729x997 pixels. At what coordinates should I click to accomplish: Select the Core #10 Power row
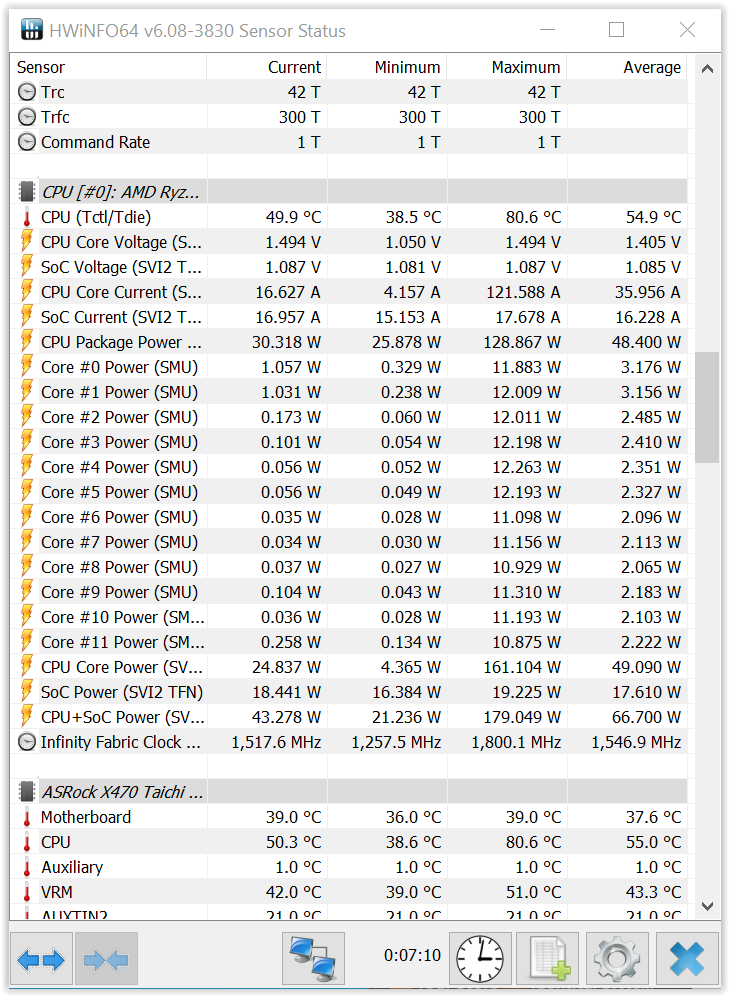349,617
